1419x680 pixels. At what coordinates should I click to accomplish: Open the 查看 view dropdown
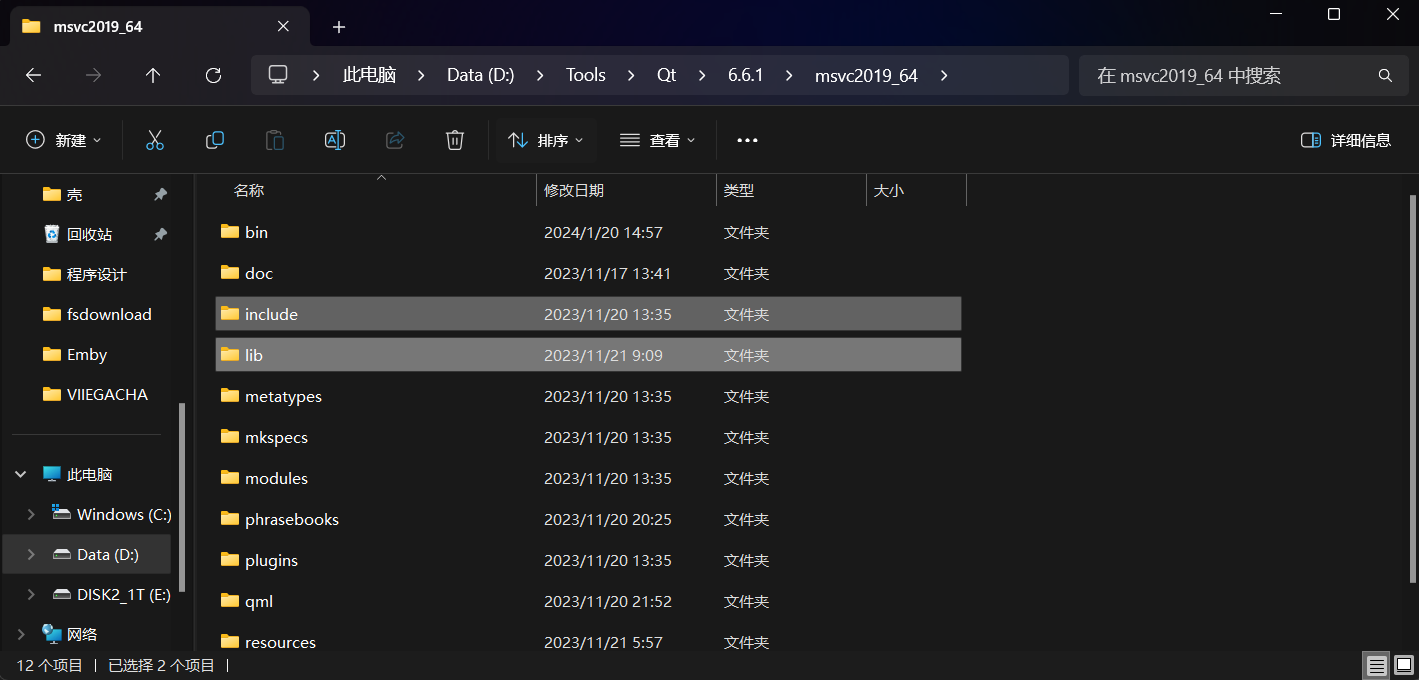657,141
